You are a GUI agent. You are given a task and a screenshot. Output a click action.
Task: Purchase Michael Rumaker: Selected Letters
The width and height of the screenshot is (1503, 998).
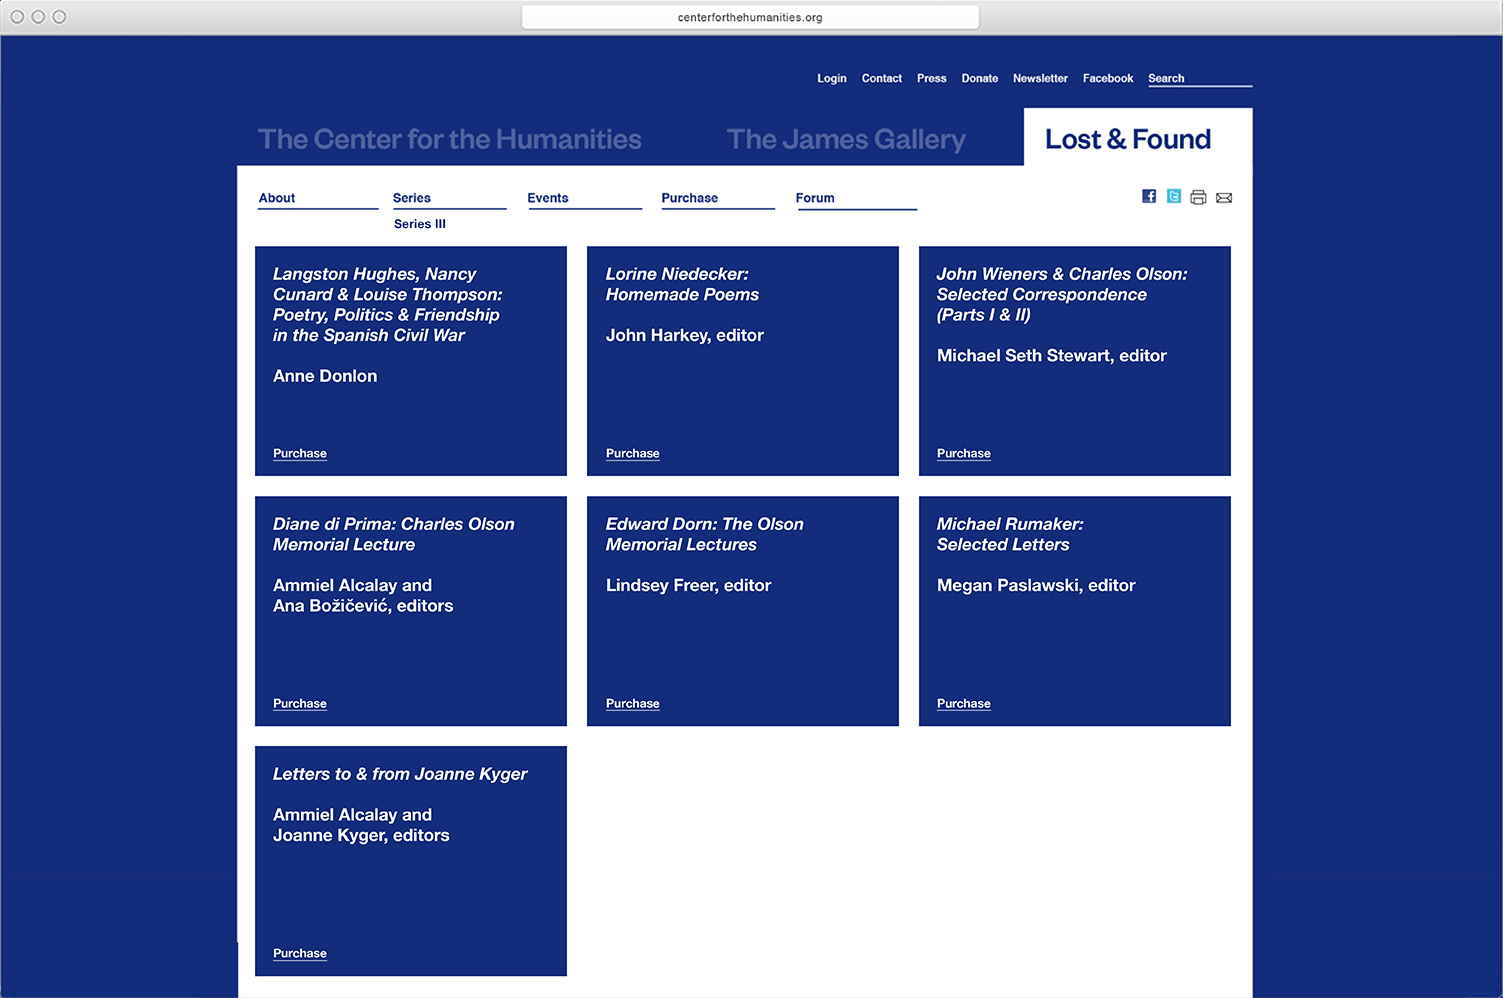click(964, 703)
